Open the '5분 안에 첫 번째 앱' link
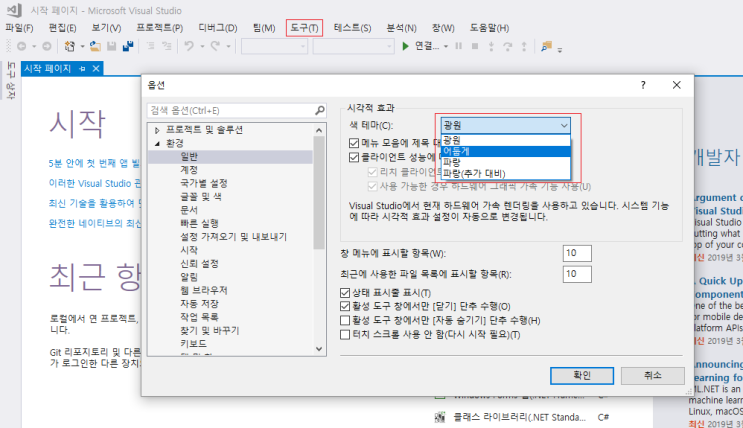This screenshot has width=743, height=428. tap(95, 164)
